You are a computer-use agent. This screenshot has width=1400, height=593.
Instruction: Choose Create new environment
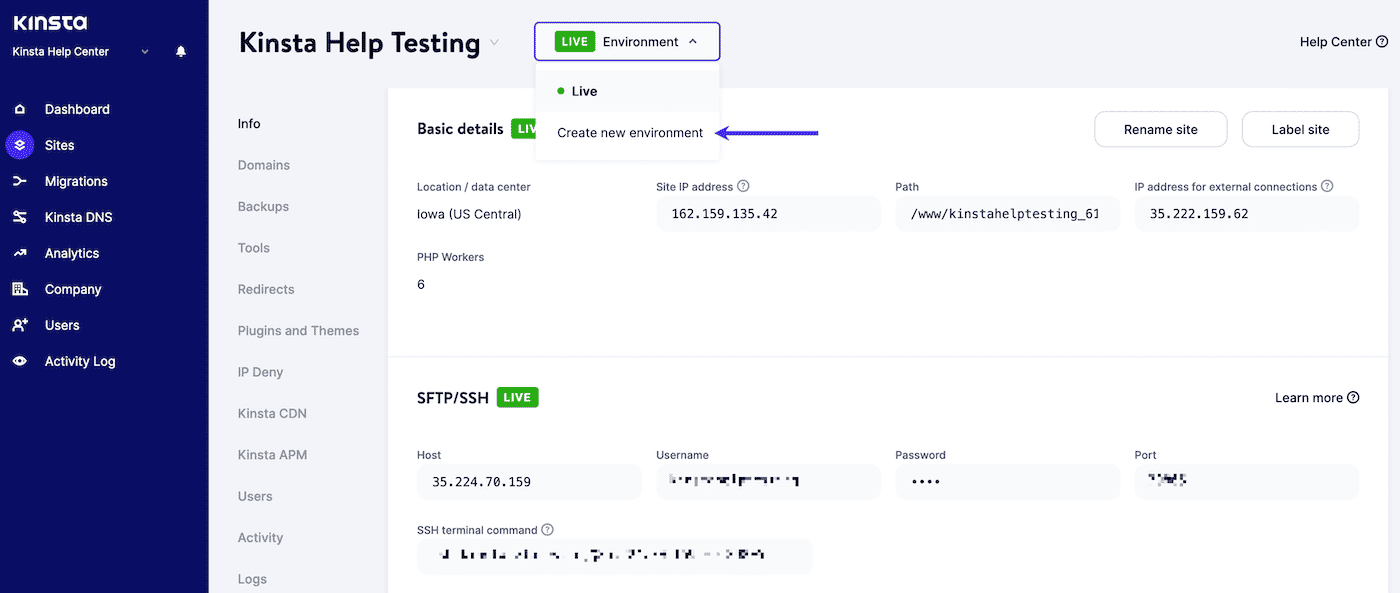(629, 132)
